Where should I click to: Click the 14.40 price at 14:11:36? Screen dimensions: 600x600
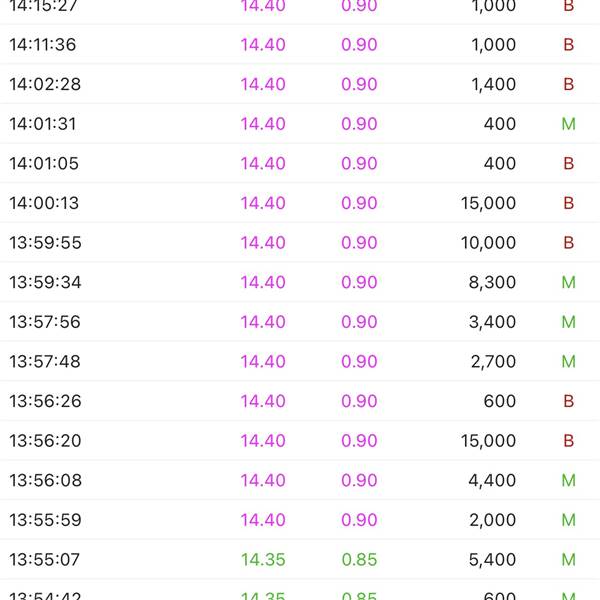263,45
